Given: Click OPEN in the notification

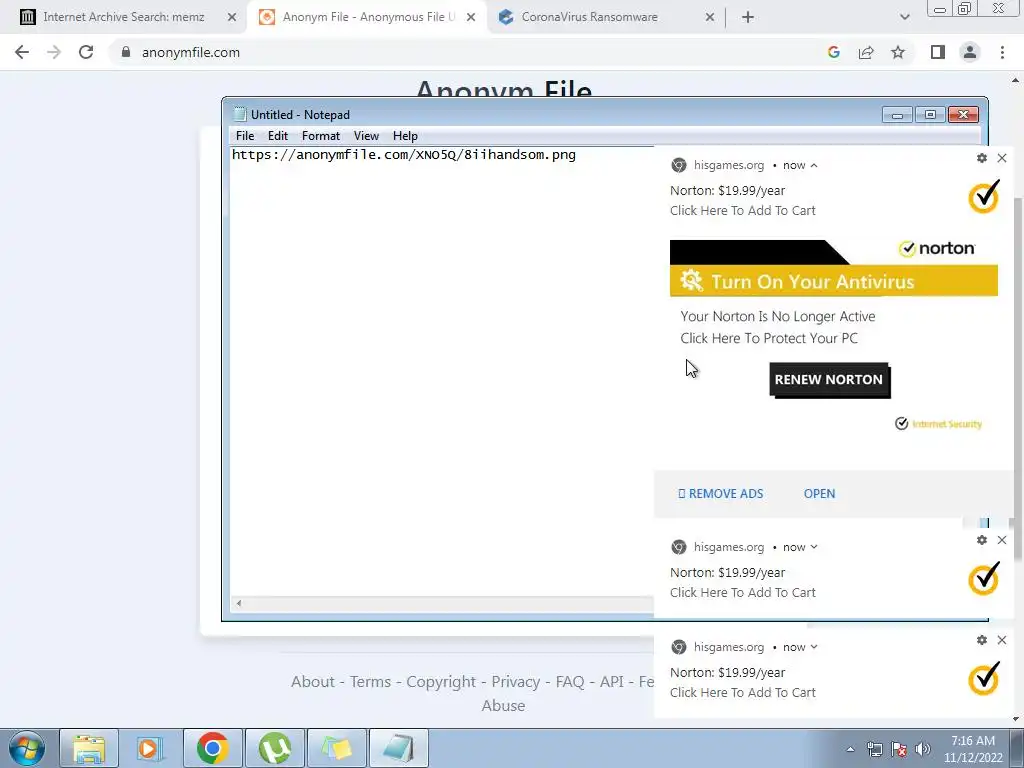Looking at the screenshot, I should [819, 494].
